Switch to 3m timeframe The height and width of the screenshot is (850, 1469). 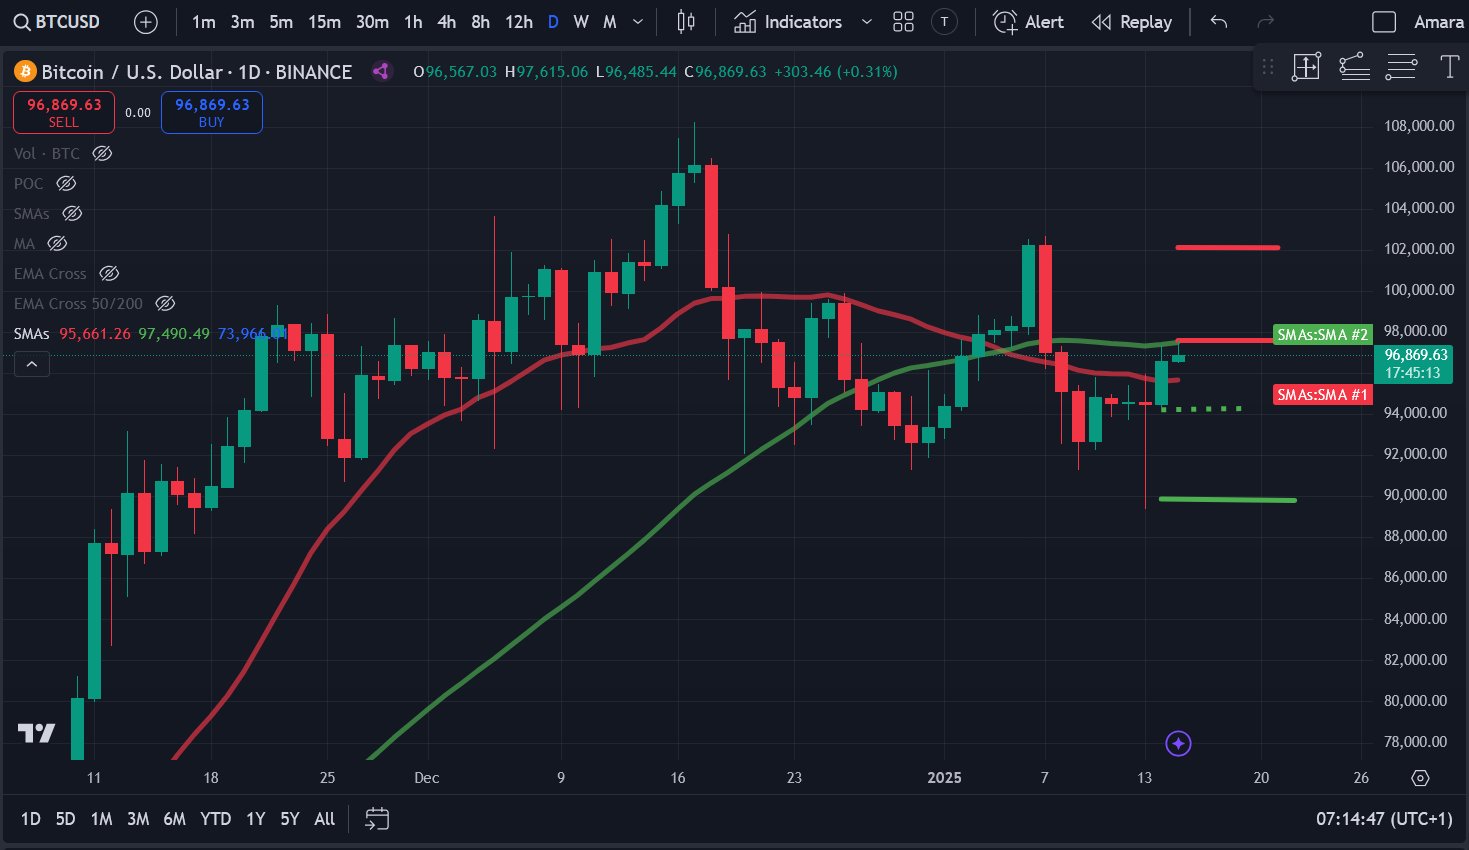tap(242, 22)
